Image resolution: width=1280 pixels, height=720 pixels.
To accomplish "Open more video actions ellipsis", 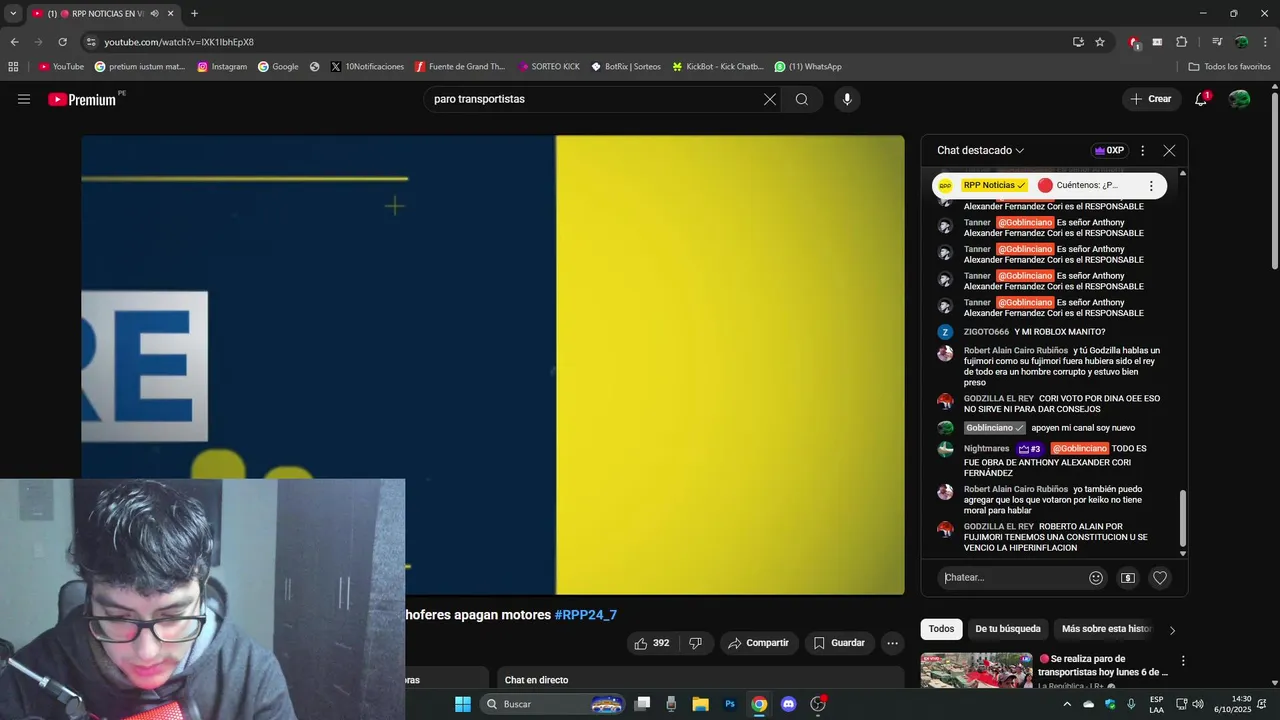I will 892,643.
